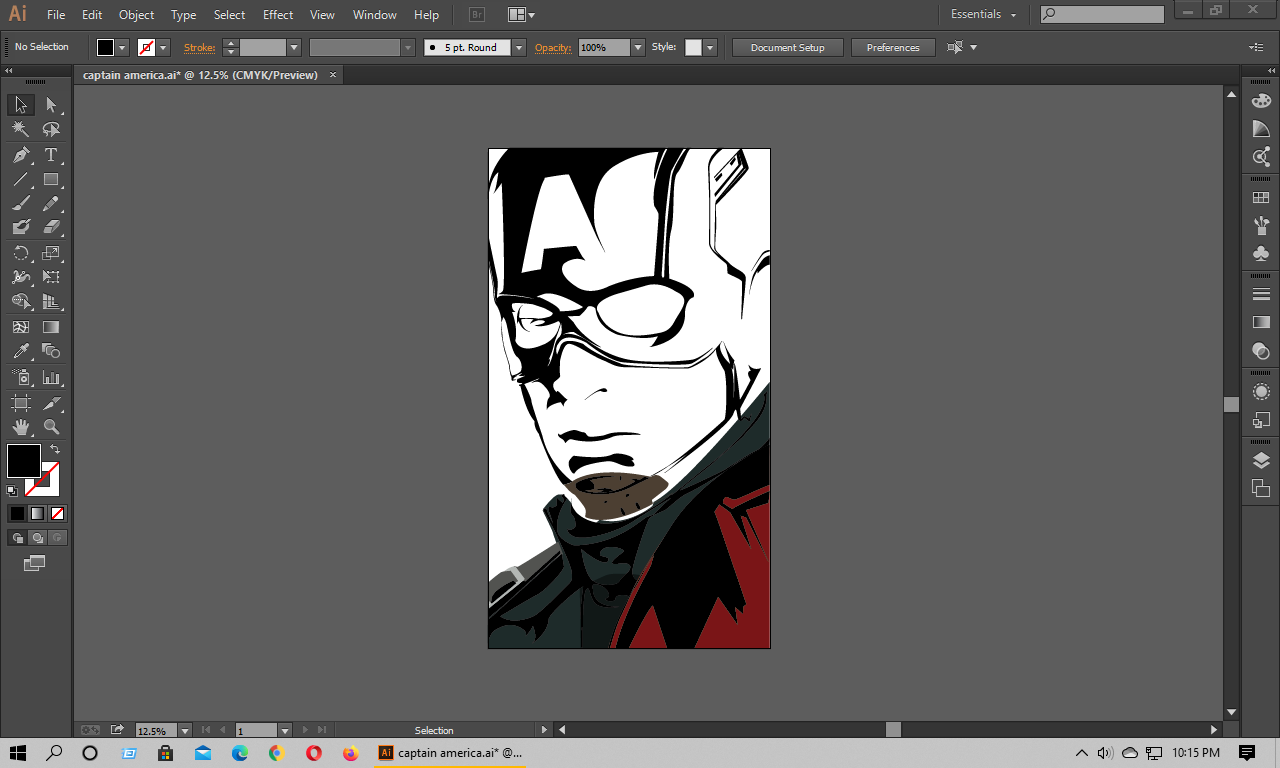
Task: Select the Perspective Grid tool
Action: pyautogui.click(x=51, y=301)
